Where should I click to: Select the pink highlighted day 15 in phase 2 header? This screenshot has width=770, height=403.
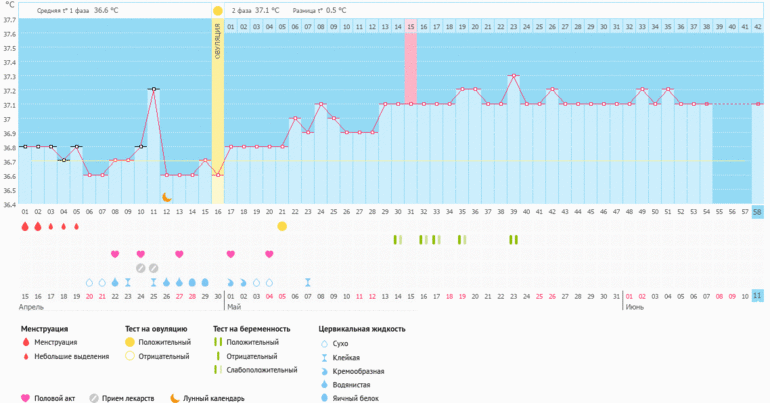(410, 26)
